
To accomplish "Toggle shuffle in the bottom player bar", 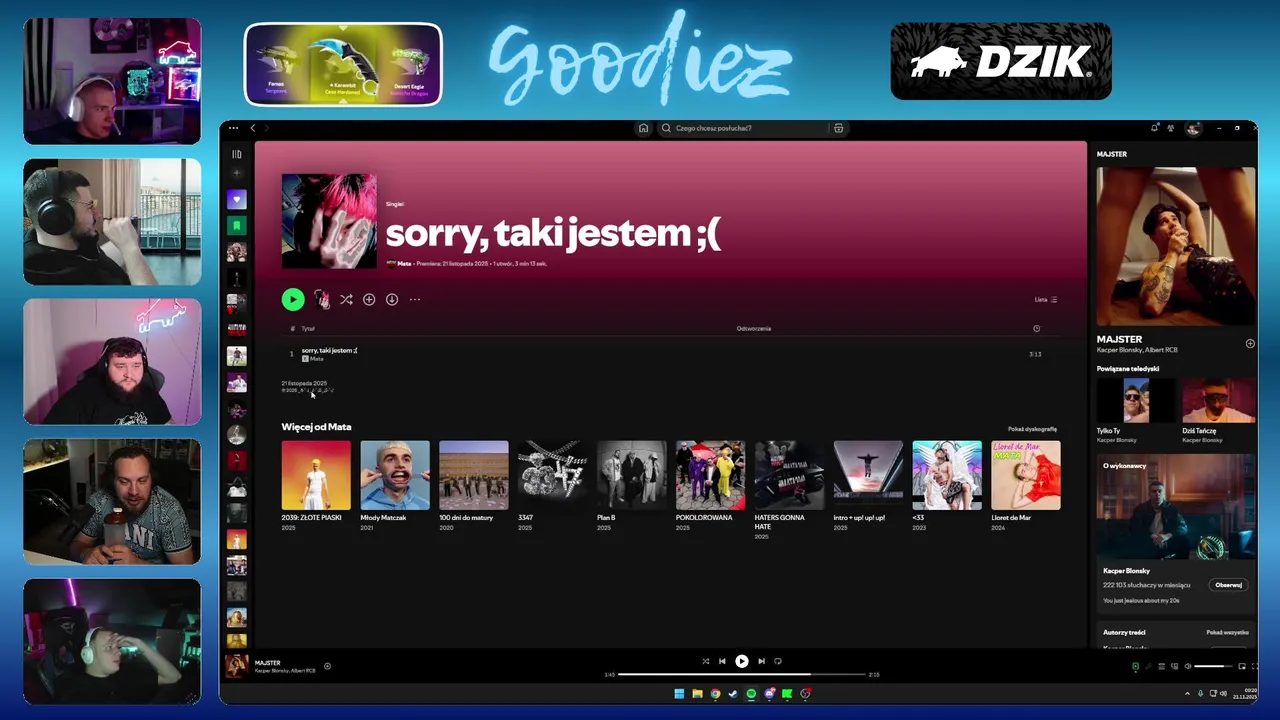I will (x=705, y=661).
